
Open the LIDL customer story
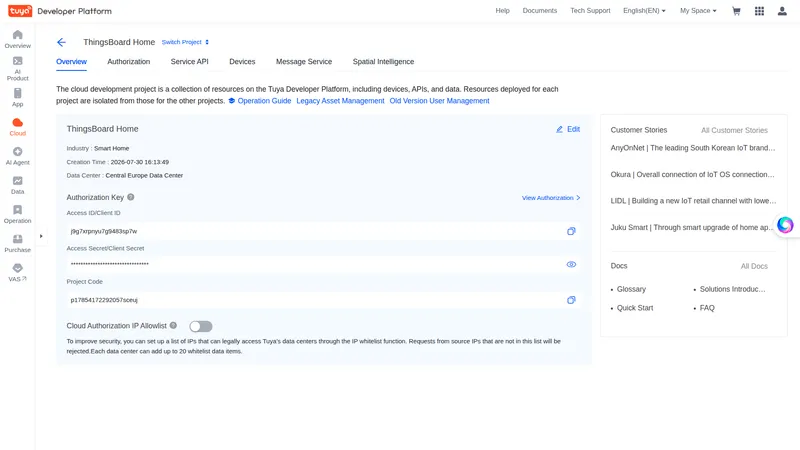(x=693, y=201)
